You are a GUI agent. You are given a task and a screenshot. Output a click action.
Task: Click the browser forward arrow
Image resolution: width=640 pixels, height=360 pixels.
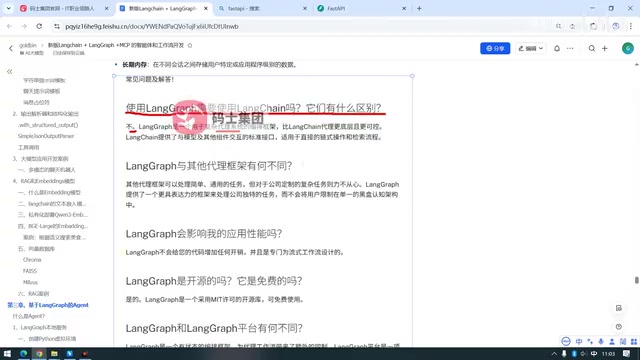pyautogui.click(x=24, y=26)
